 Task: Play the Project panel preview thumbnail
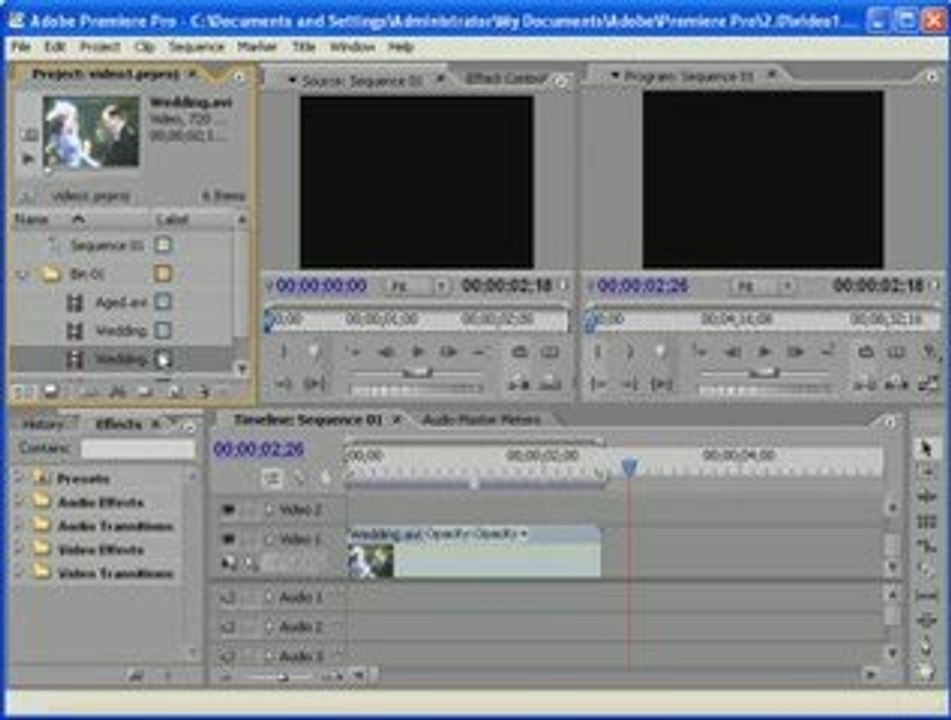click(27, 159)
